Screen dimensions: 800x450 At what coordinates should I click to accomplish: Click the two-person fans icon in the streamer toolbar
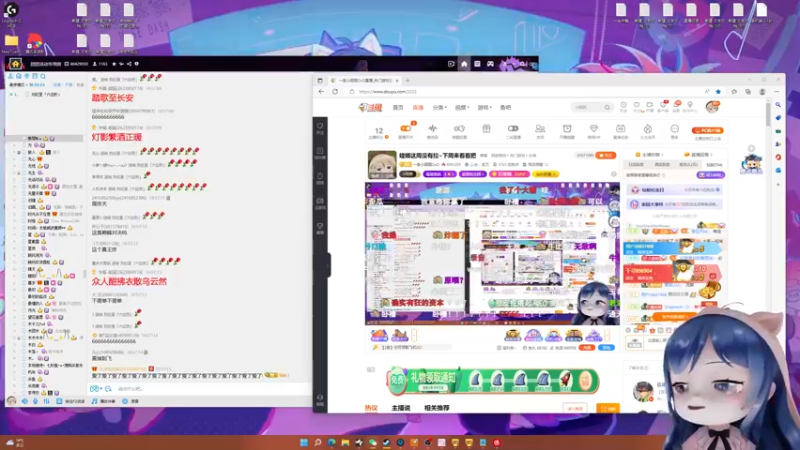click(x=540, y=129)
